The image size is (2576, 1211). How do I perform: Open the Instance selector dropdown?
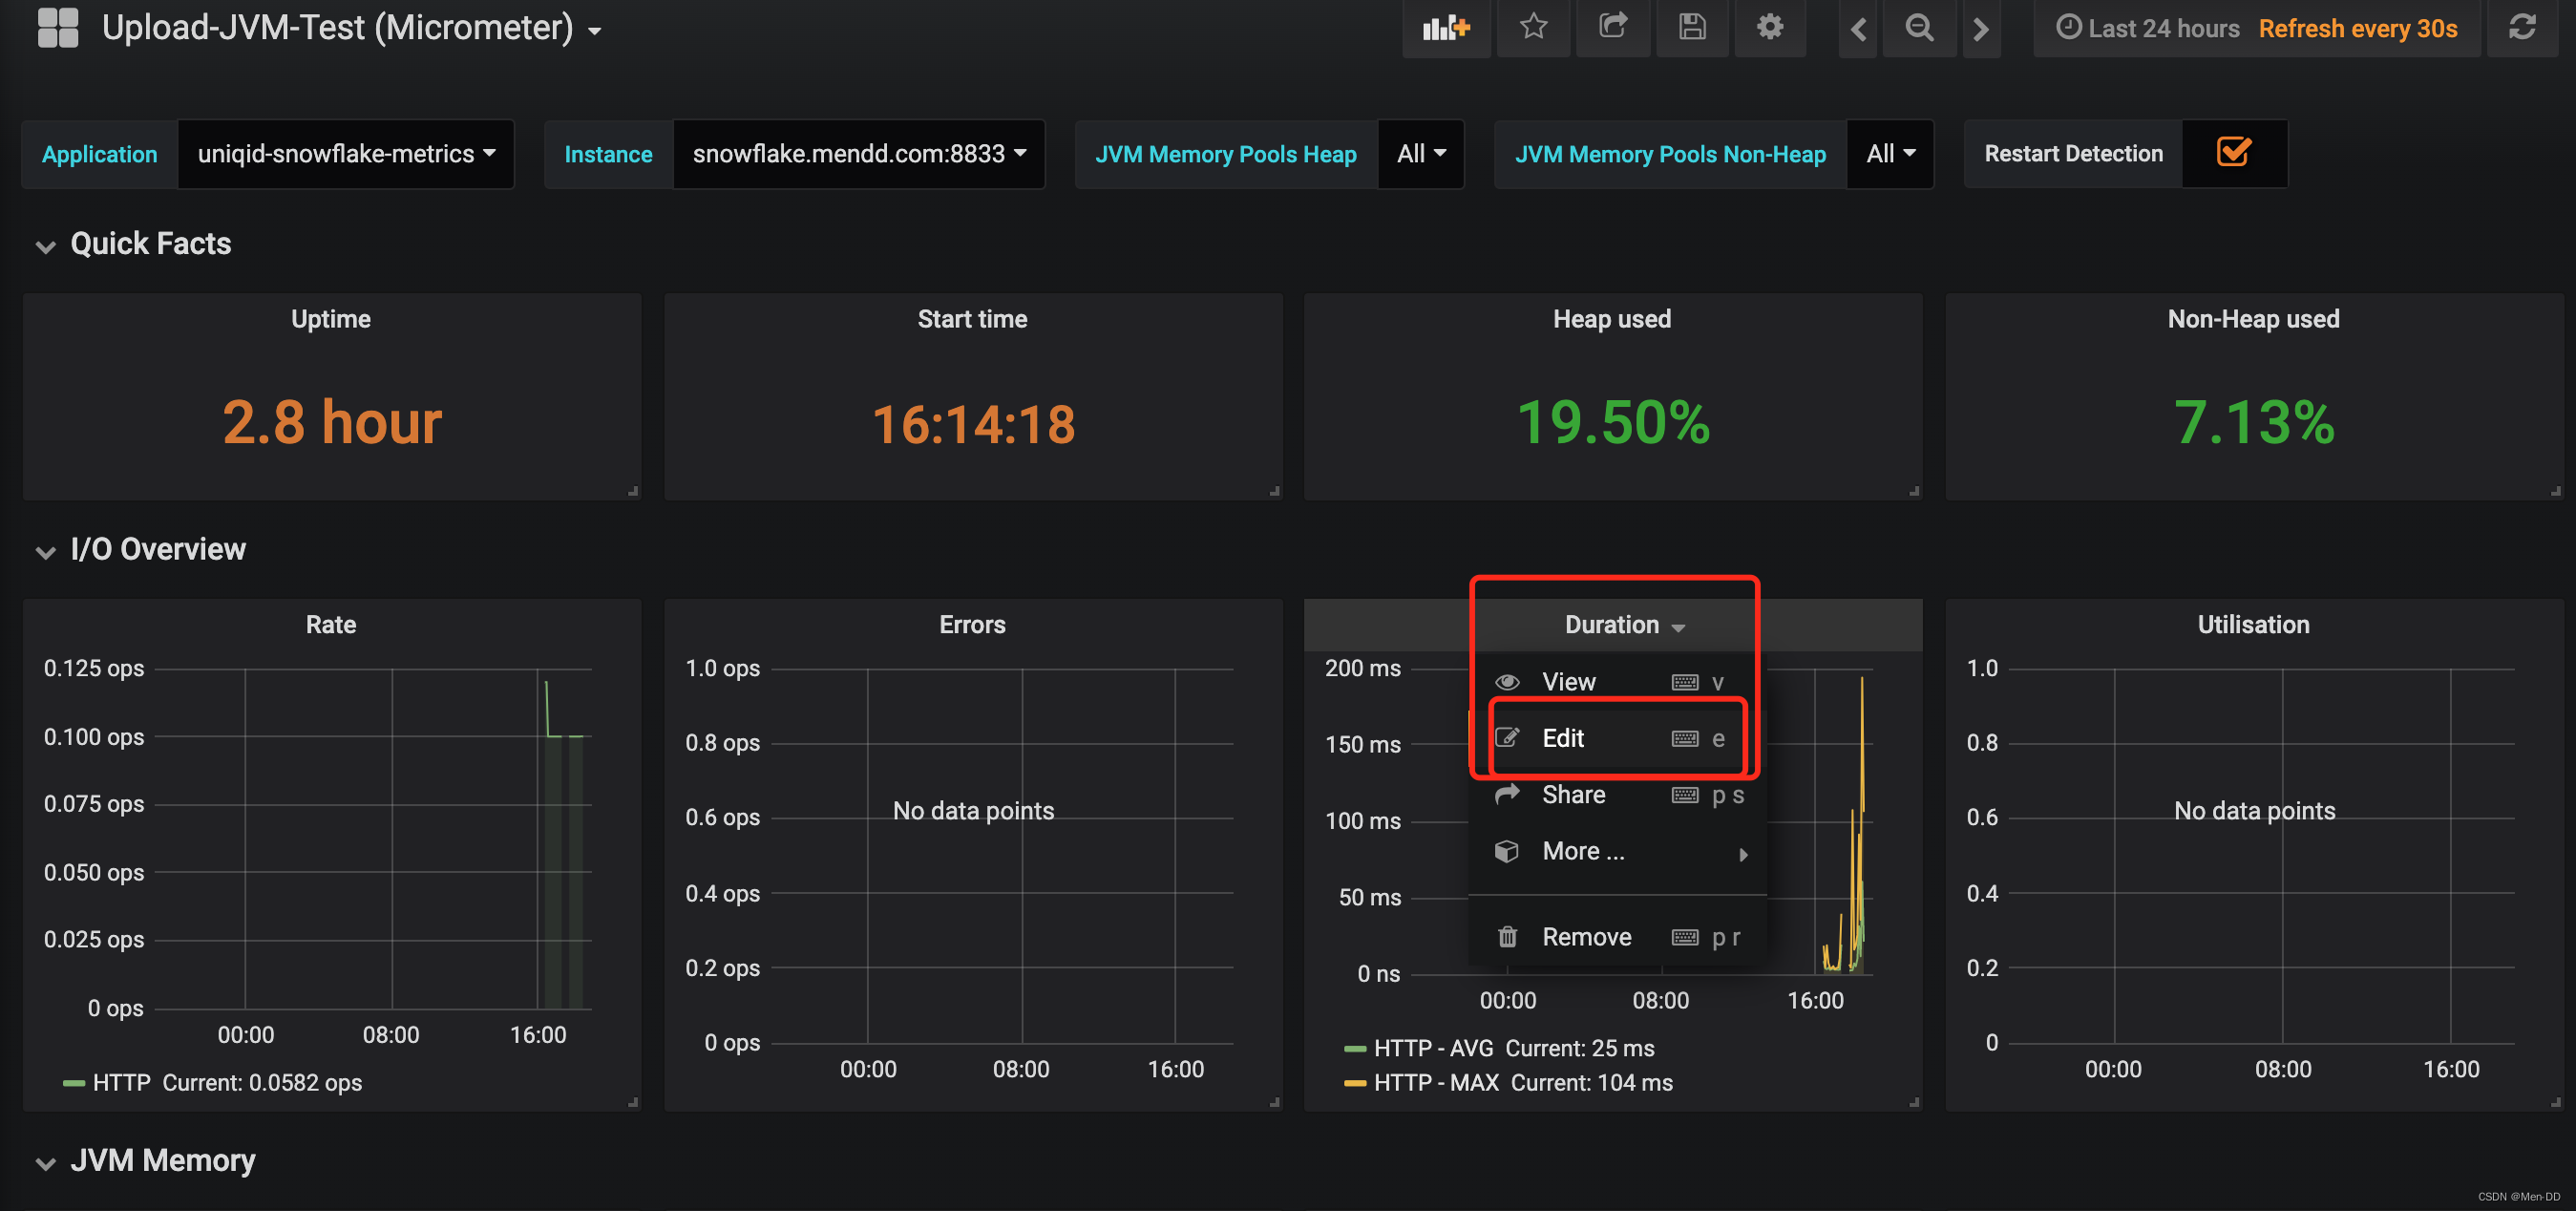click(x=858, y=154)
